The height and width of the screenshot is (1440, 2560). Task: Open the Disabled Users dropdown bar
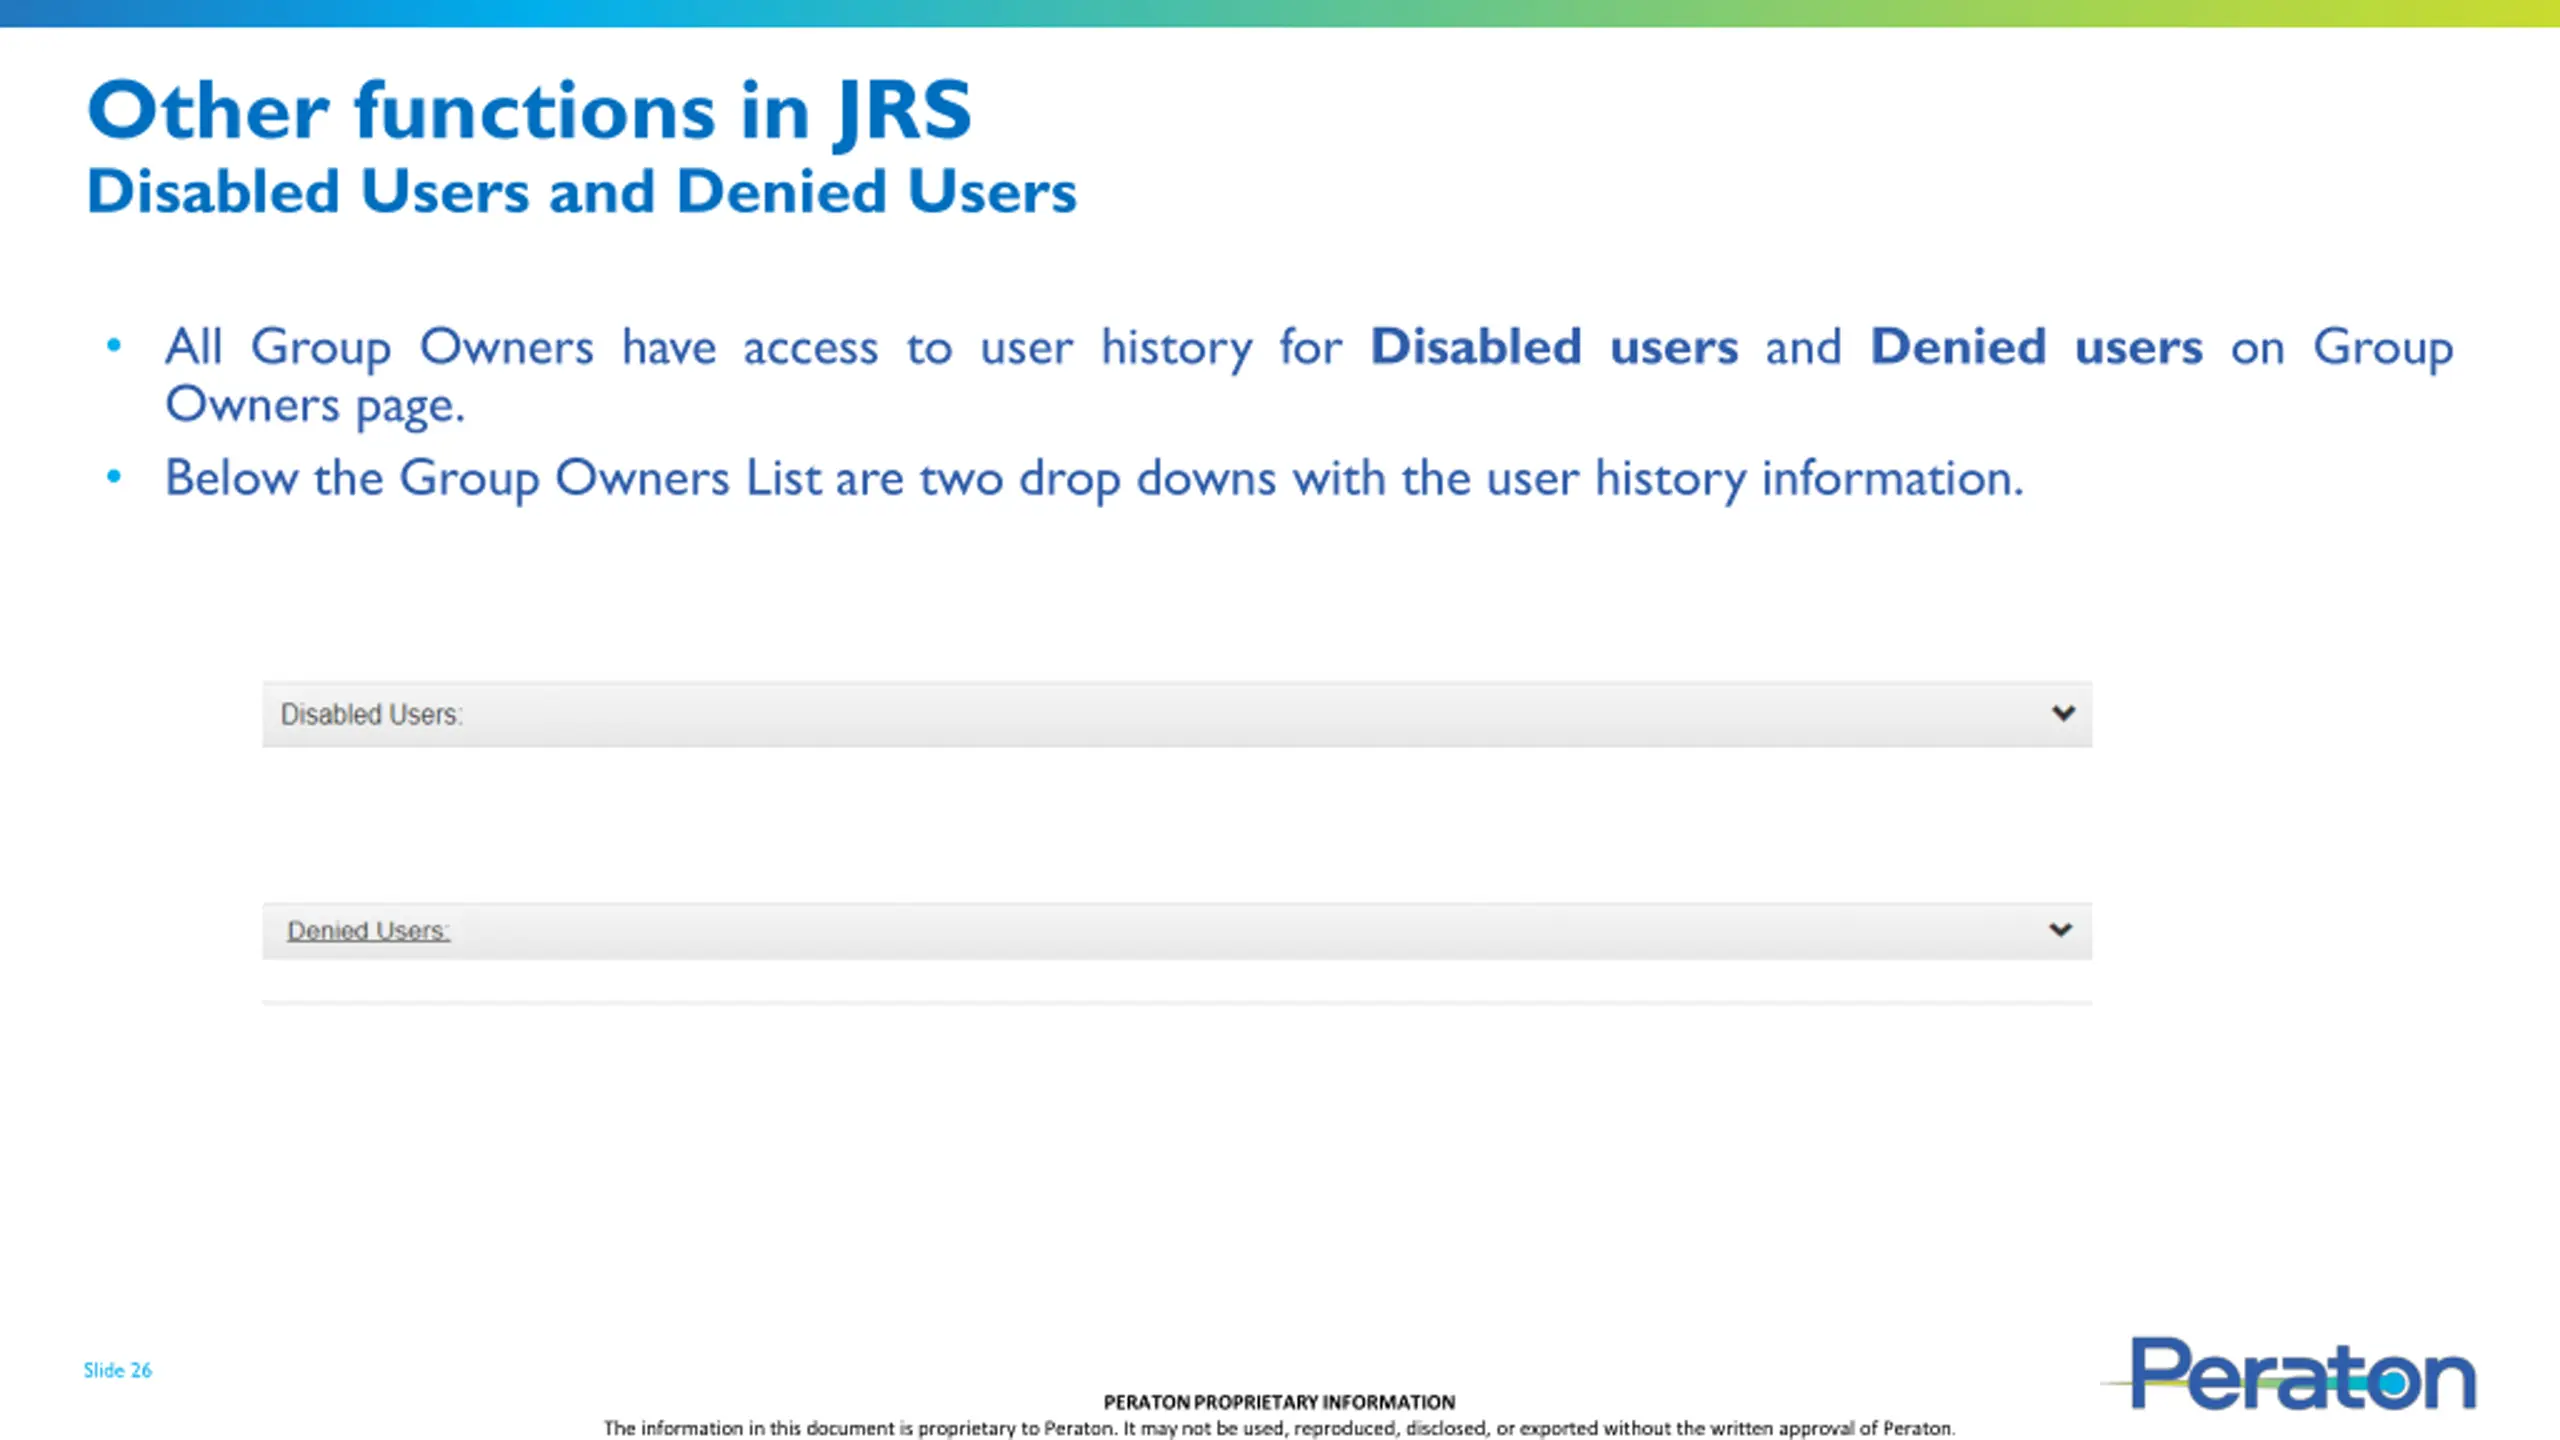1177,714
